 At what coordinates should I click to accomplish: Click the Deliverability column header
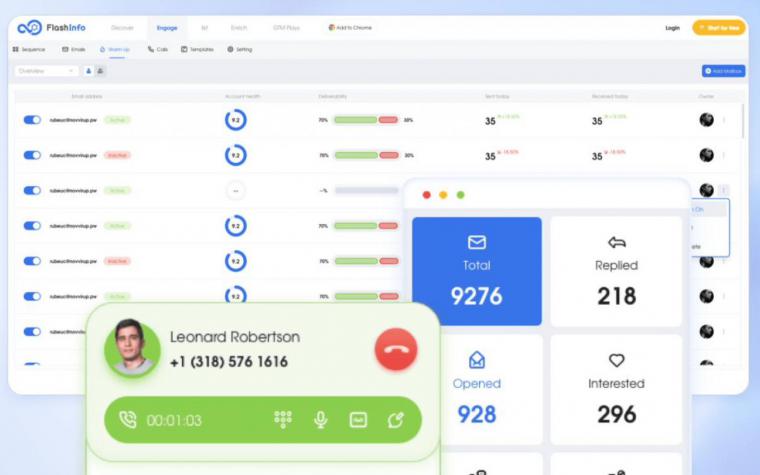point(332,96)
